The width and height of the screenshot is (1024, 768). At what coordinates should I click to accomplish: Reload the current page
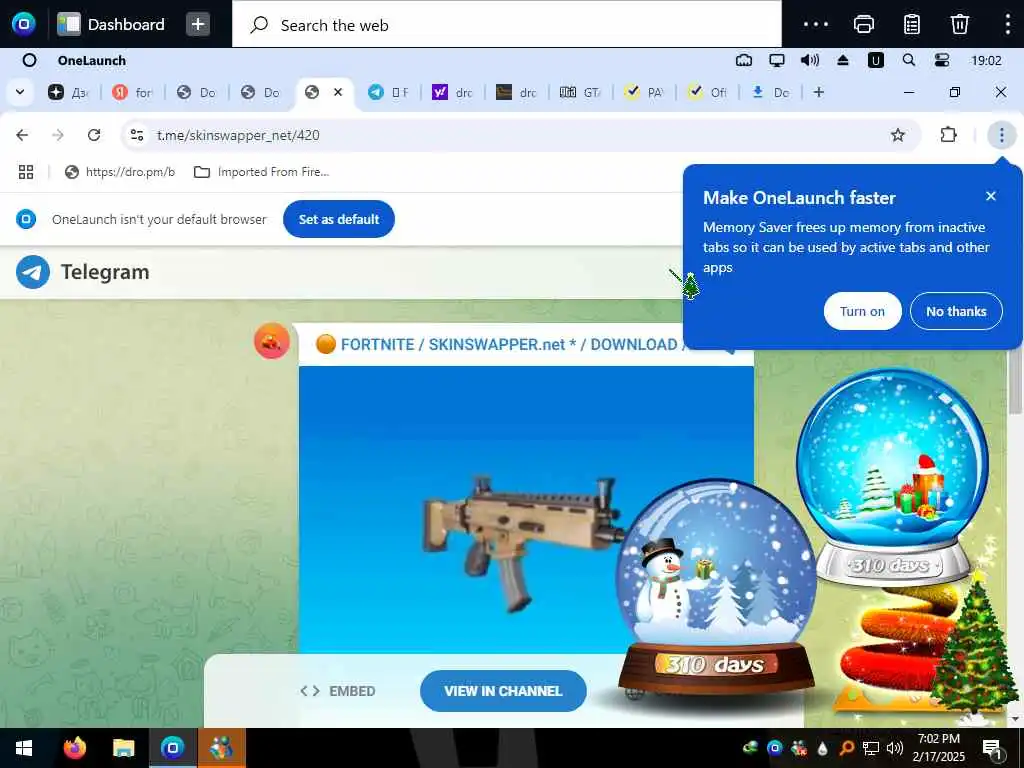(x=94, y=135)
